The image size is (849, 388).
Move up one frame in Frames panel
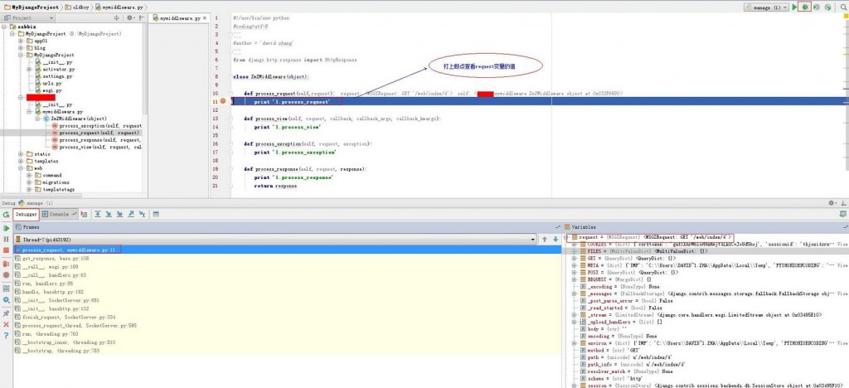(545, 239)
